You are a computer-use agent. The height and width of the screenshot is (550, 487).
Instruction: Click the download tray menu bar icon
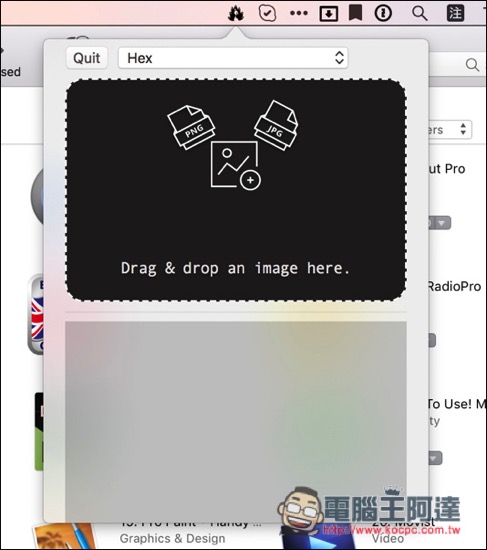329,14
